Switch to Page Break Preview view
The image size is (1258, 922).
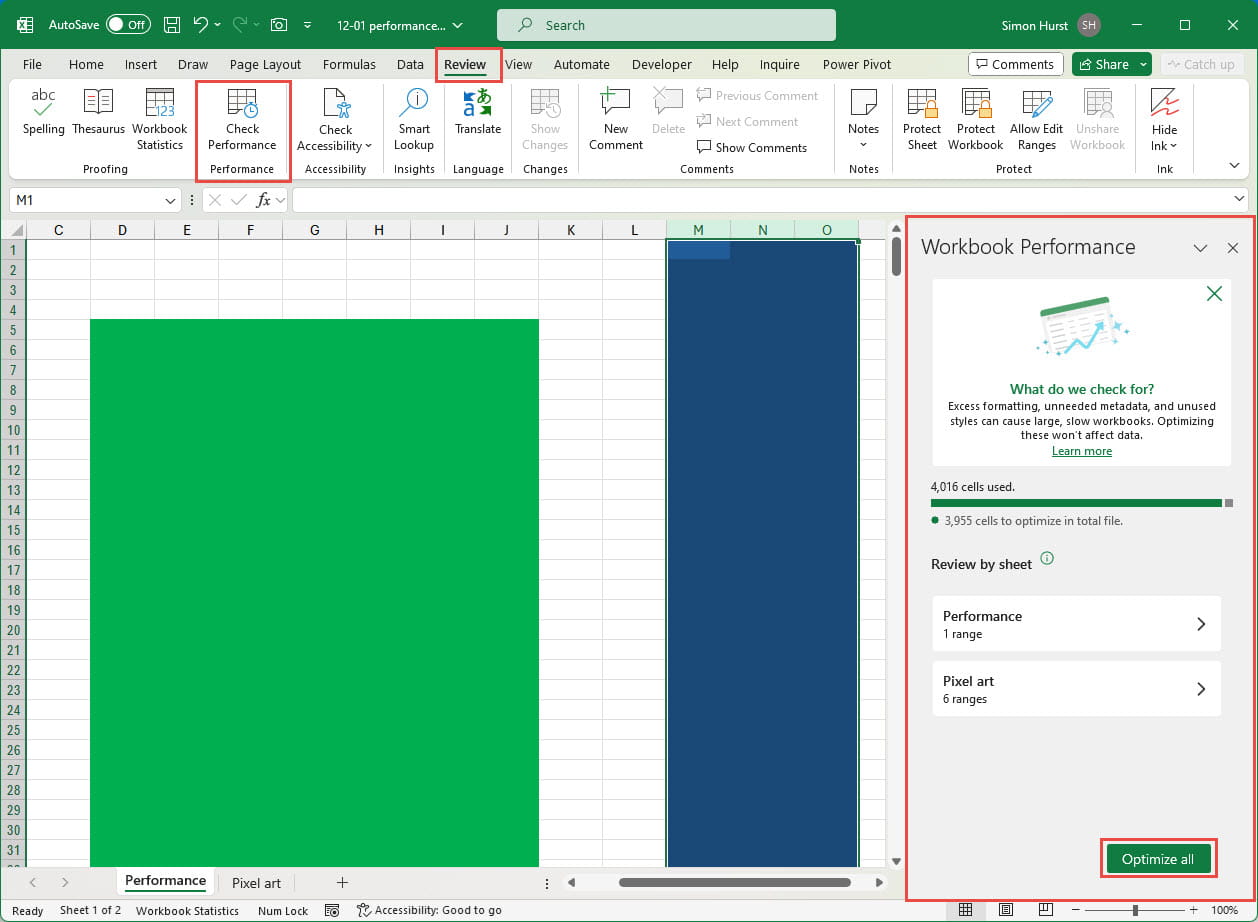point(1045,910)
